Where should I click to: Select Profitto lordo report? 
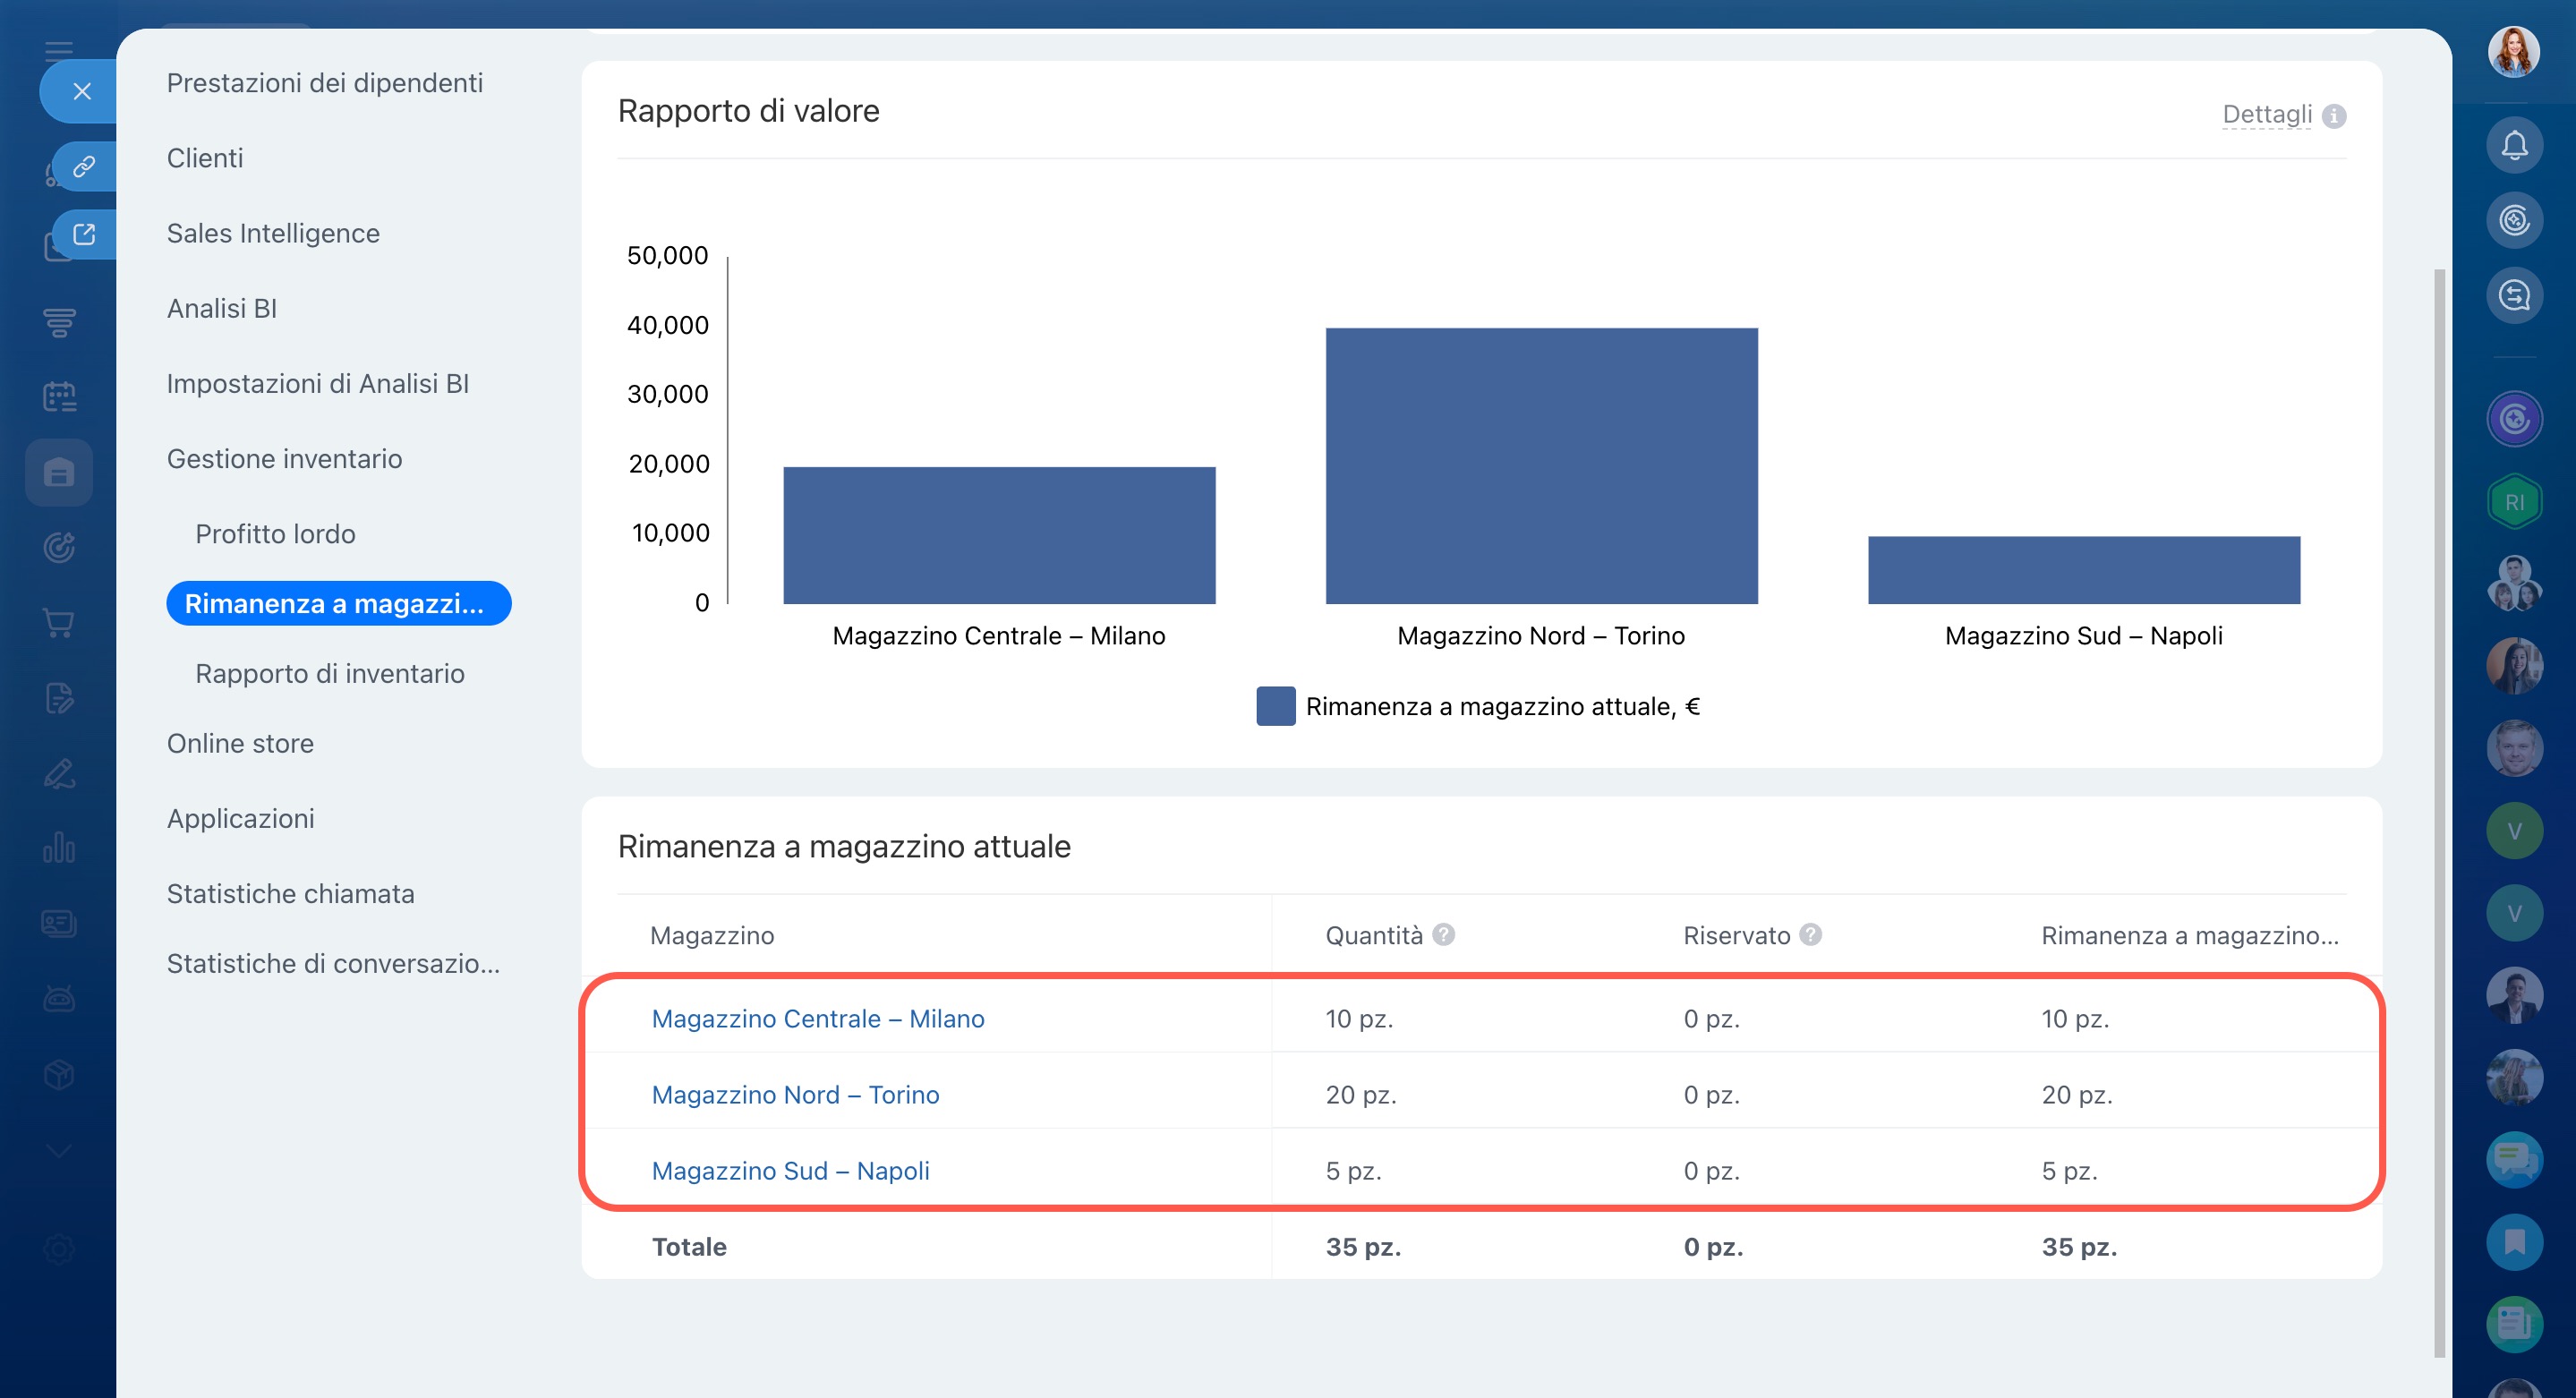pyautogui.click(x=275, y=533)
